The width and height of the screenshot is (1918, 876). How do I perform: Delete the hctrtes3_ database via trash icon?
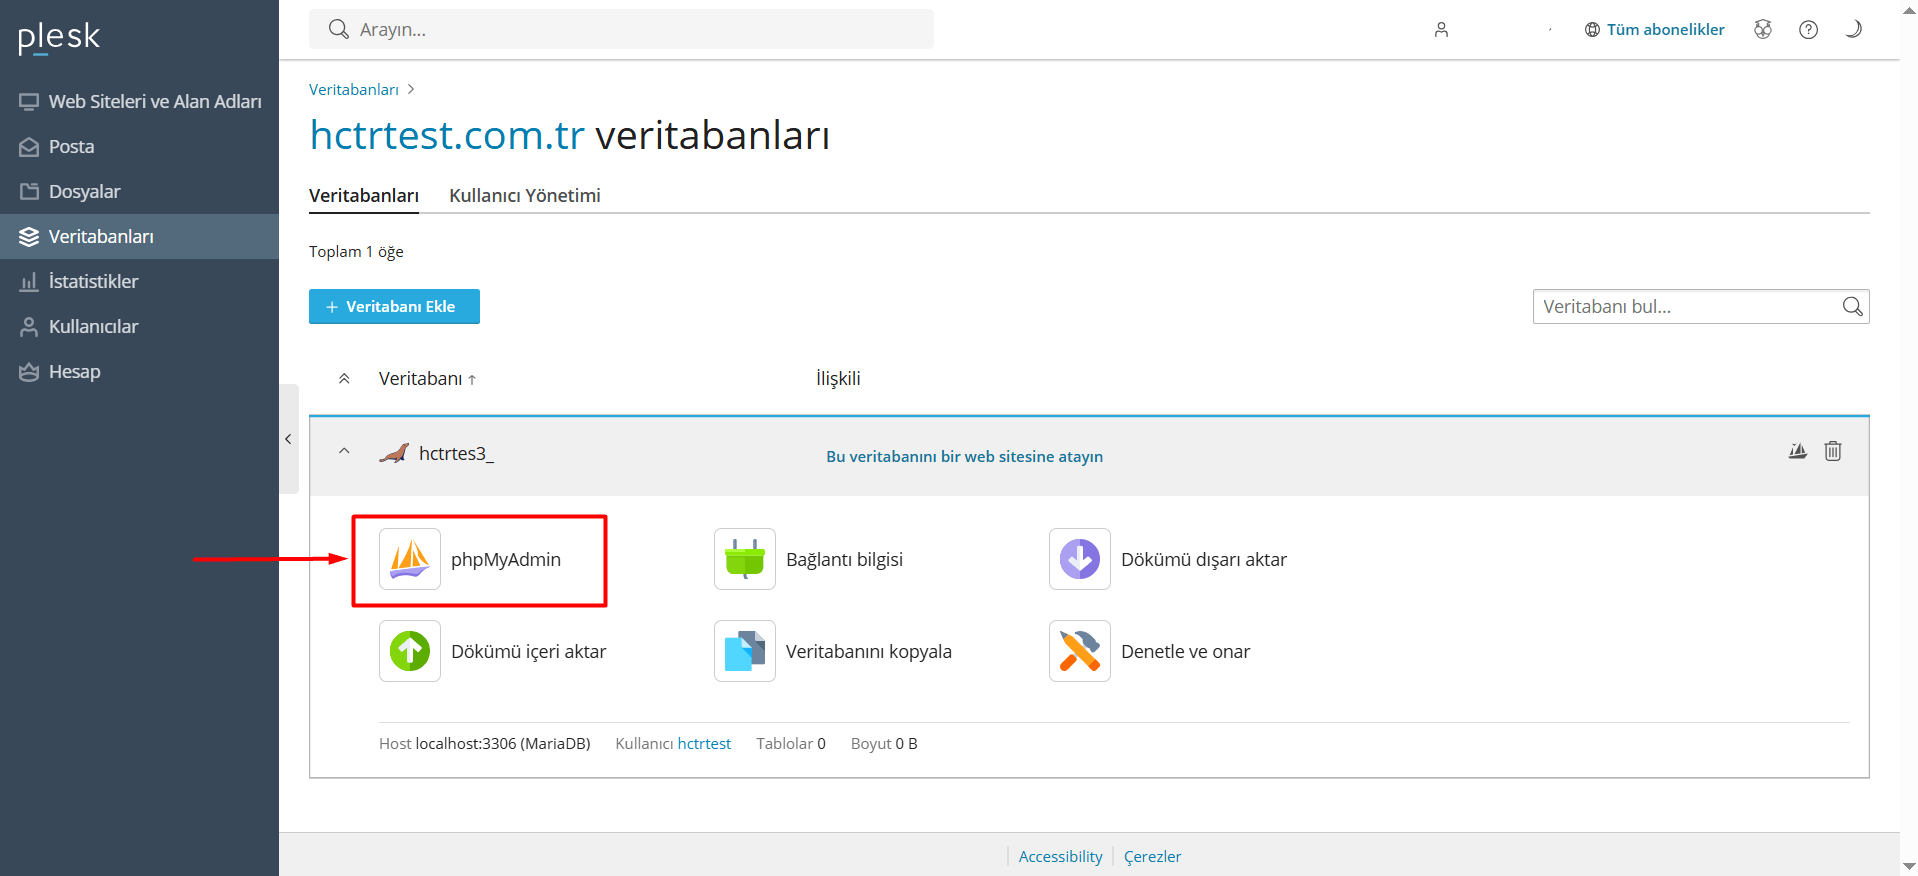coord(1833,451)
